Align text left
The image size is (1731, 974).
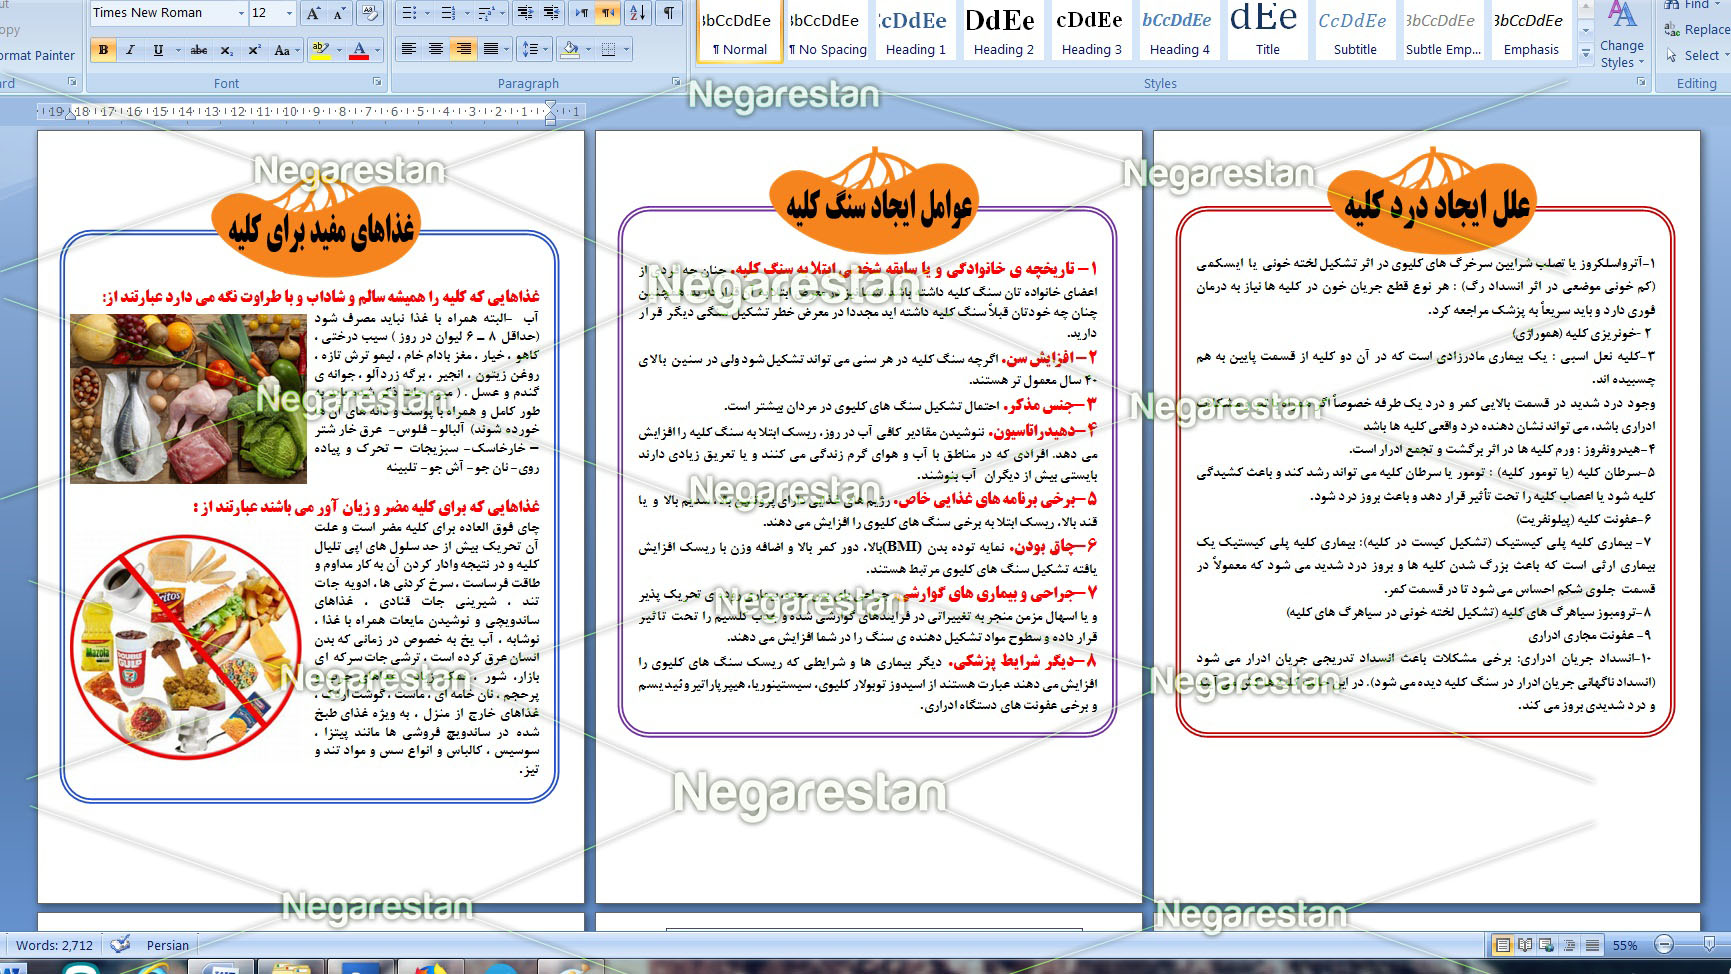(408, 49)
